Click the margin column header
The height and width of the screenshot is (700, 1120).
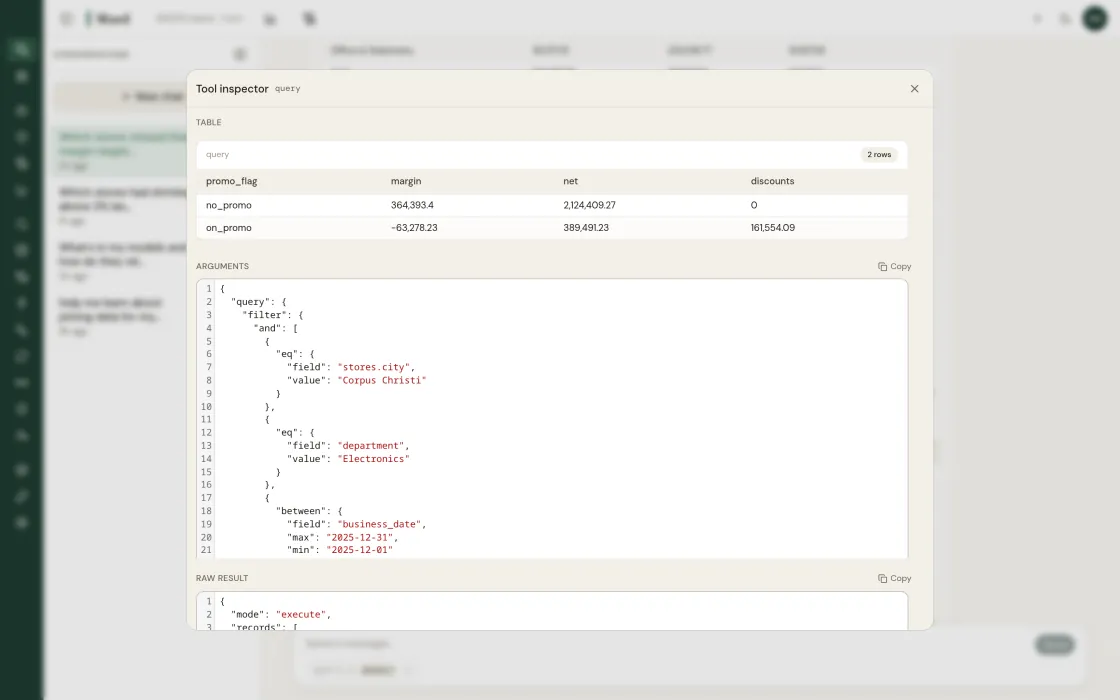click(x=406, y=181)
